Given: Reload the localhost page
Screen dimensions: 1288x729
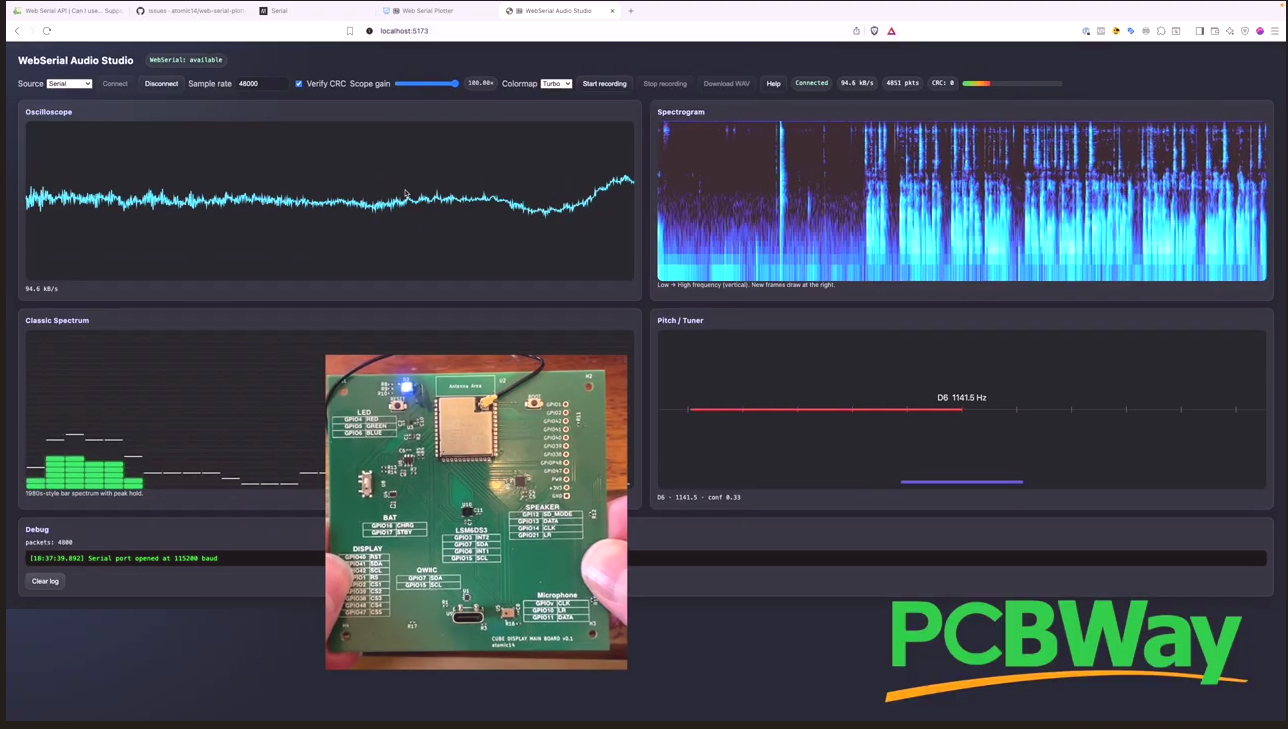Looking at the screenshot, I should [x=47, y=31].
